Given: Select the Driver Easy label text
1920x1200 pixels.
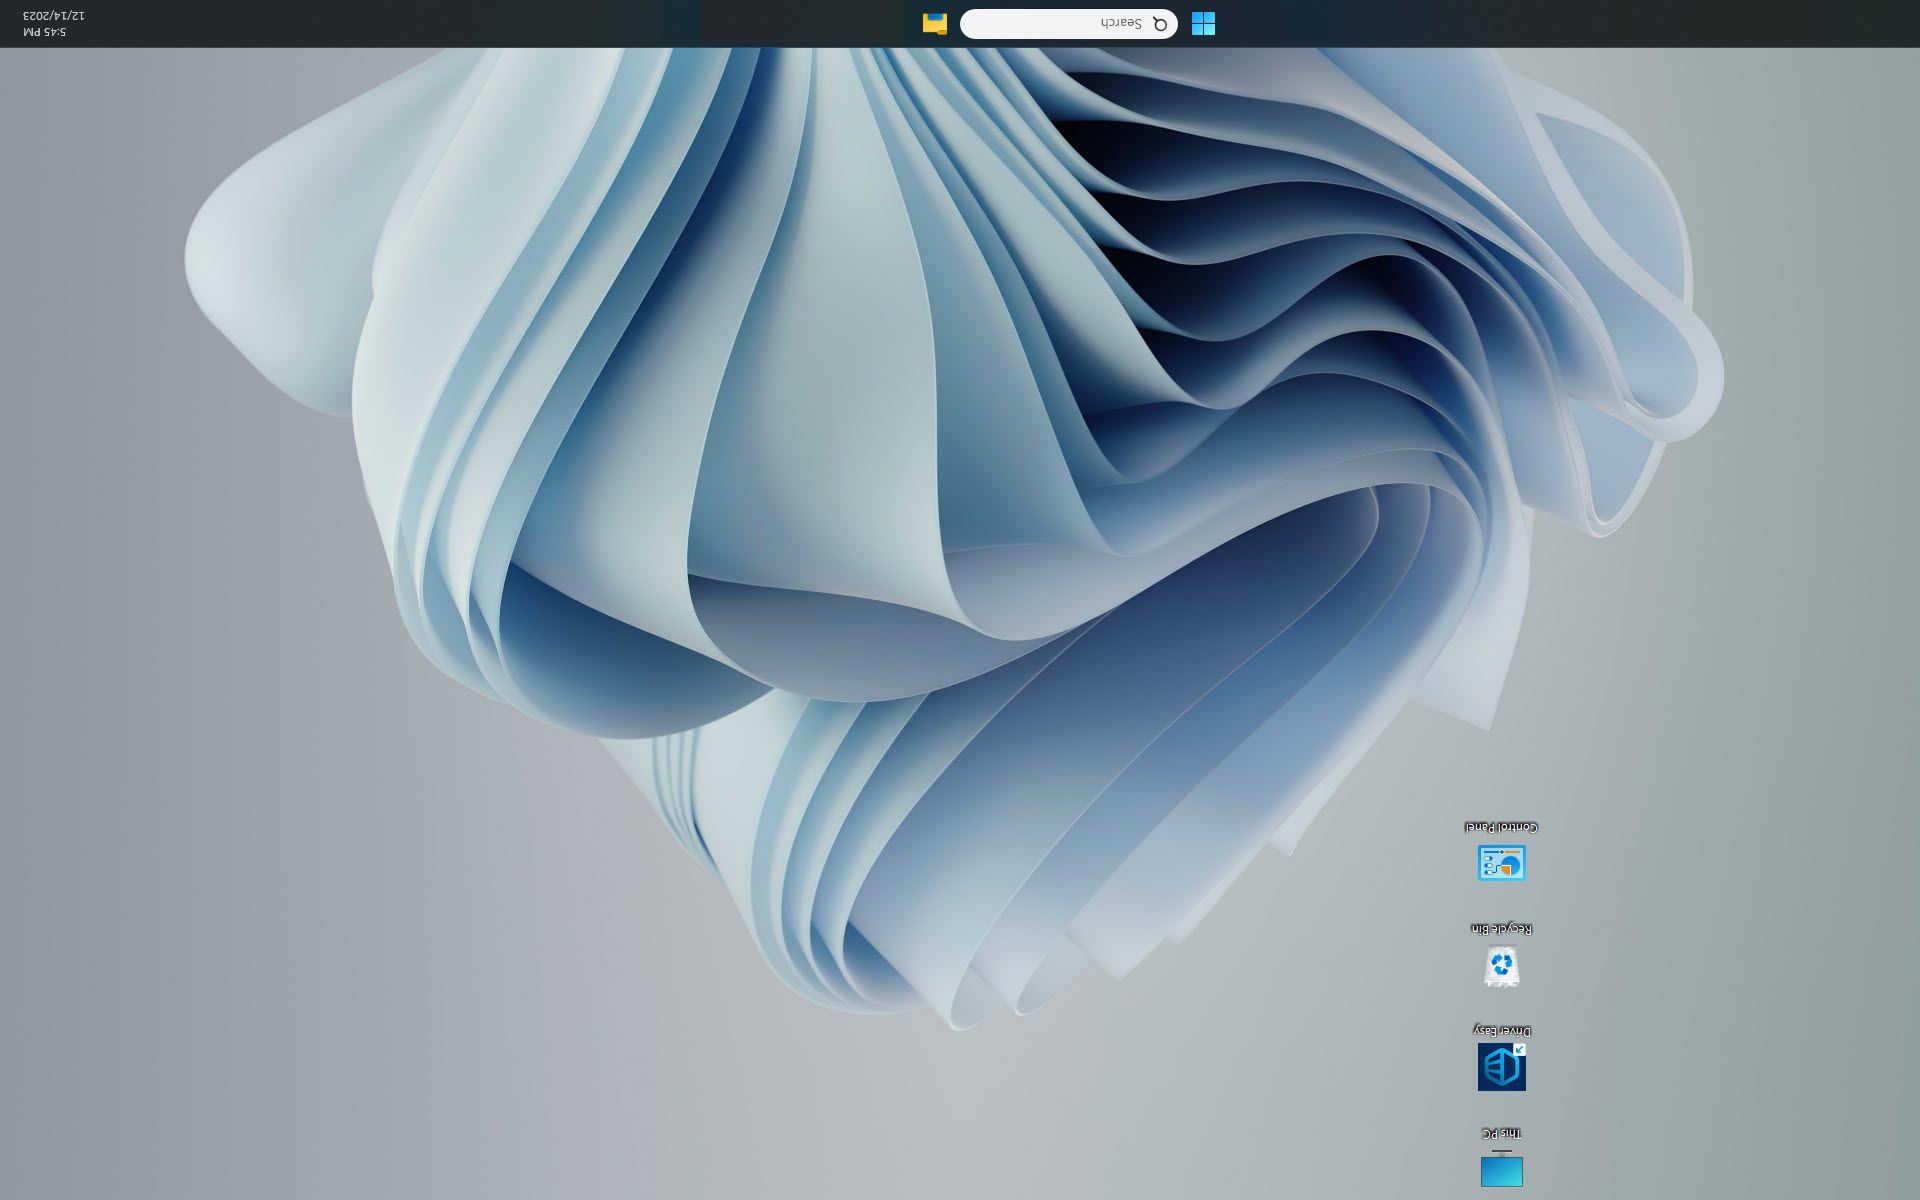Looking at the screenshot, I should point(1502,1029).
